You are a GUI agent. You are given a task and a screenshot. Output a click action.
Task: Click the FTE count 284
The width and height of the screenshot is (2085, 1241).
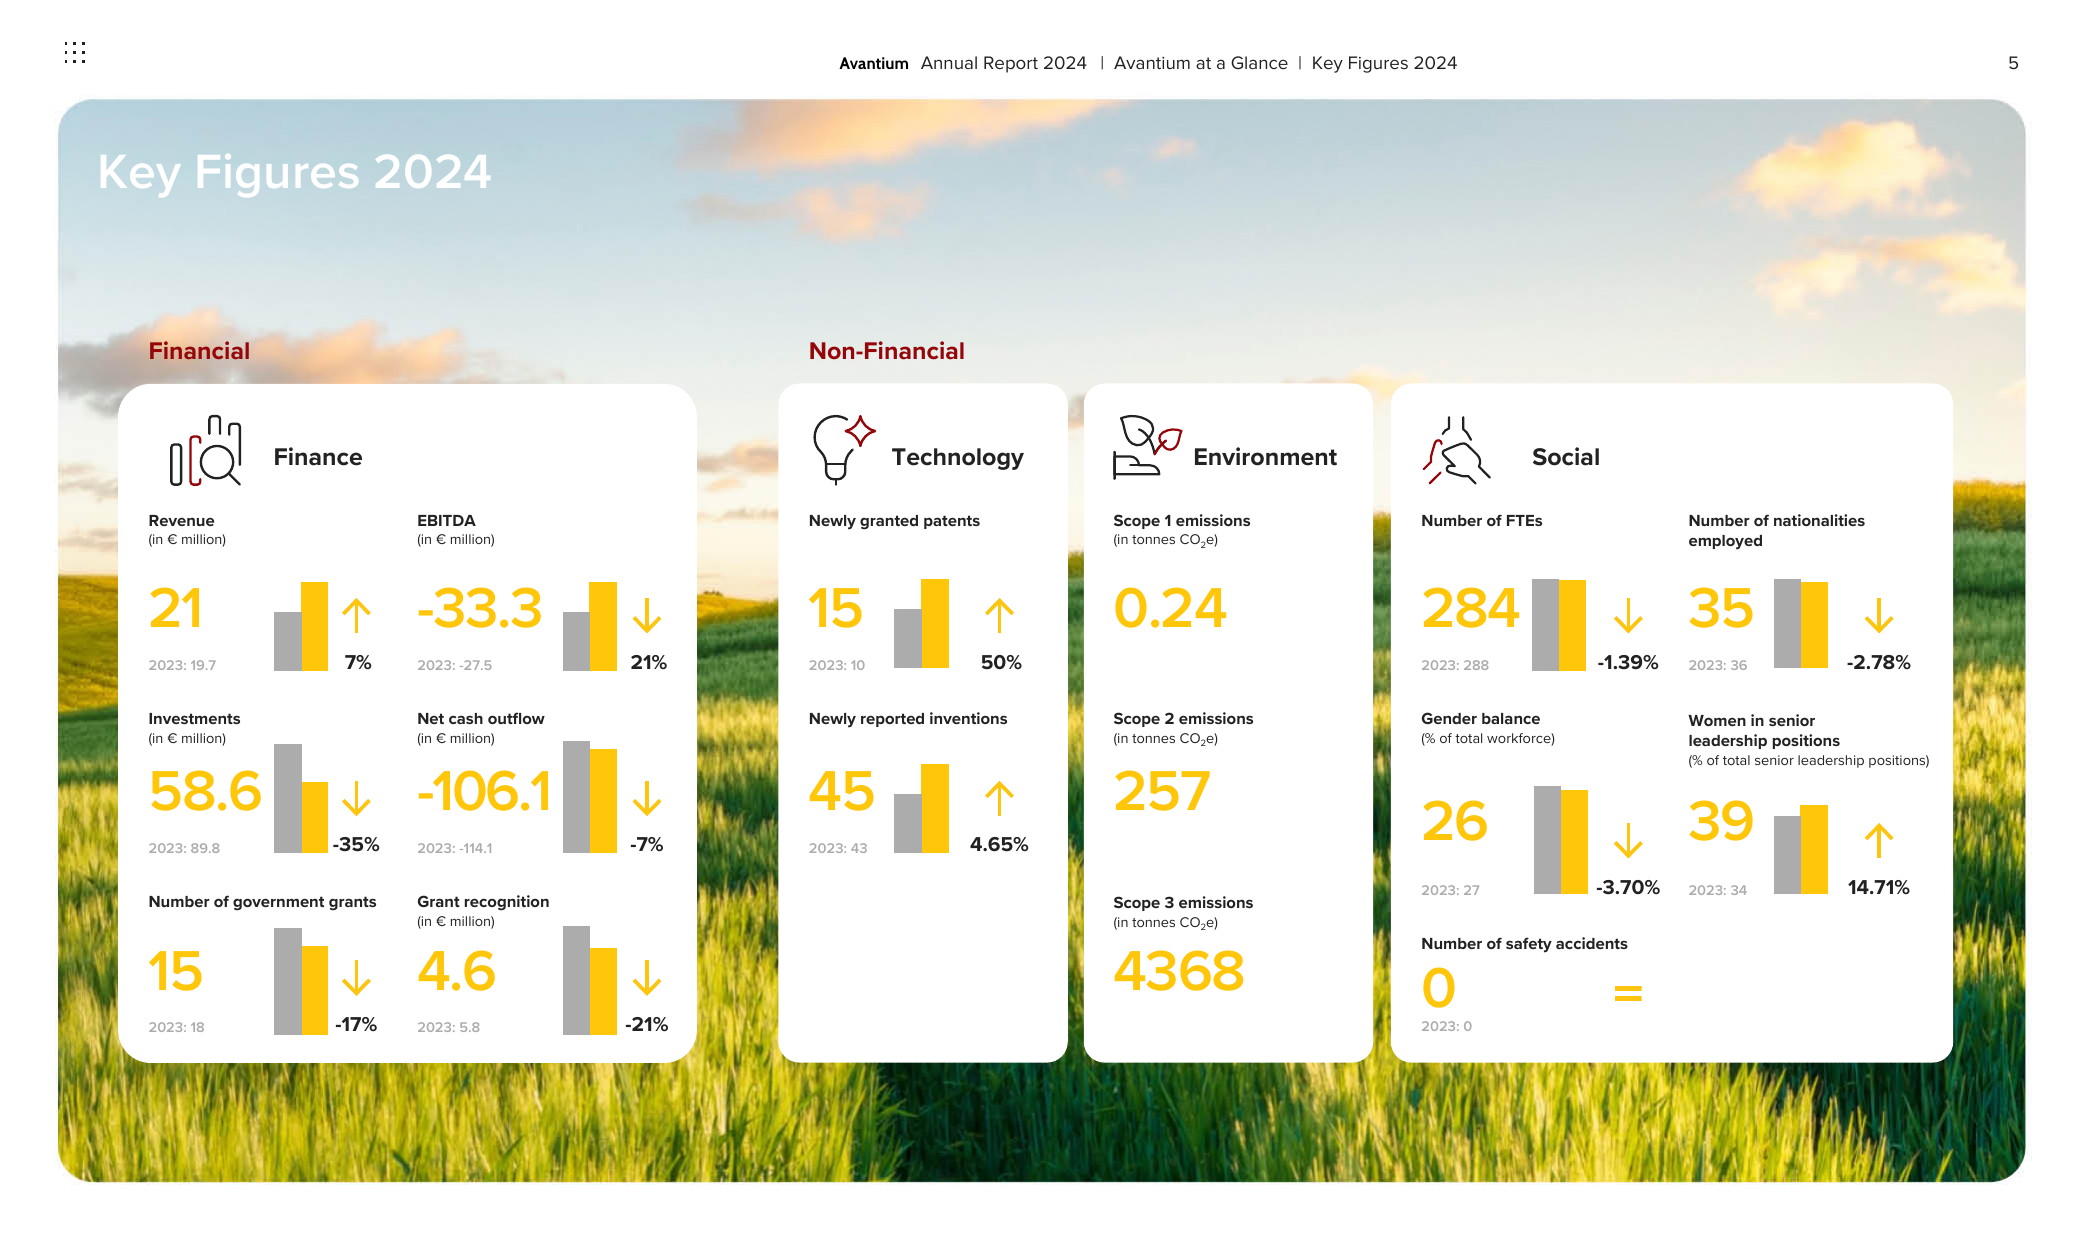pos(1471,608)
